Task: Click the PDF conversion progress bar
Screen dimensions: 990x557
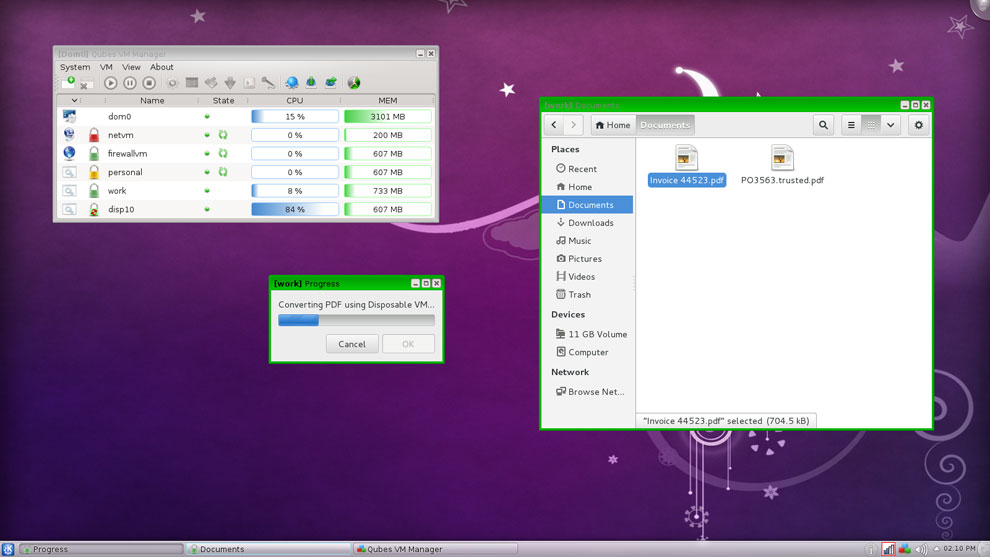Action: (x=356, y=320)
